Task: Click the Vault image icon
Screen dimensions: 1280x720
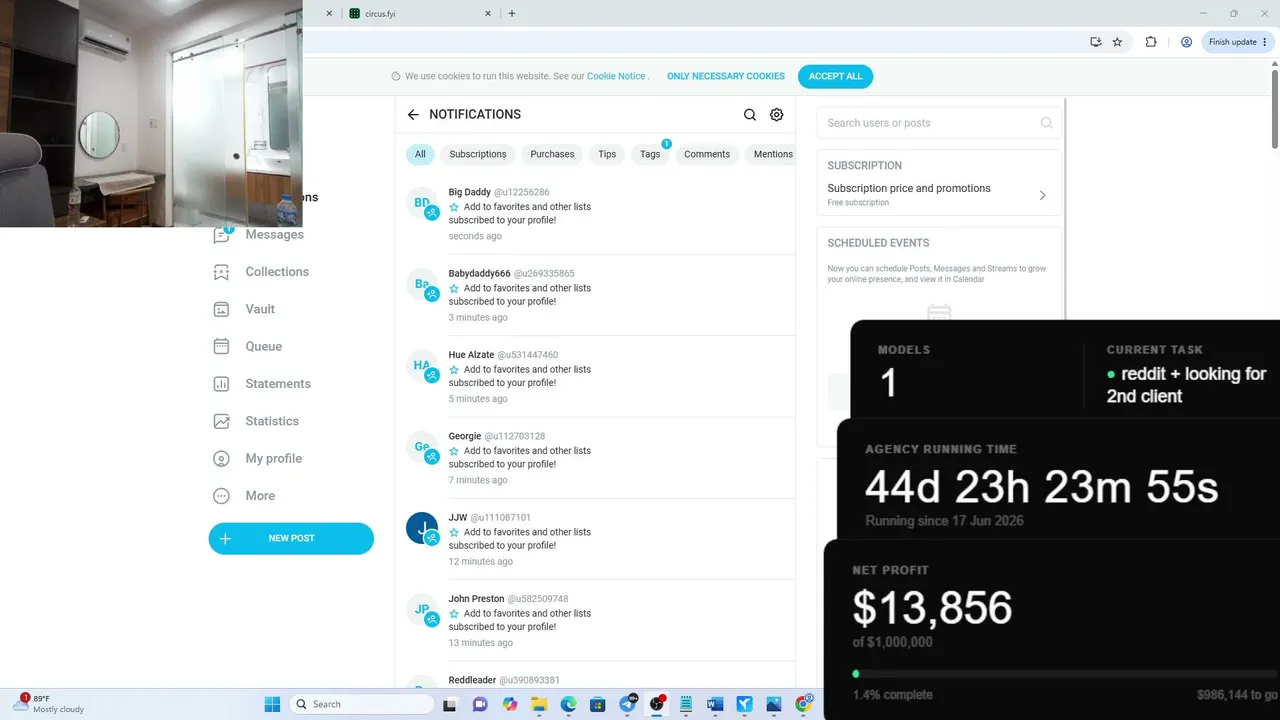Action: (x=222, y=309)
